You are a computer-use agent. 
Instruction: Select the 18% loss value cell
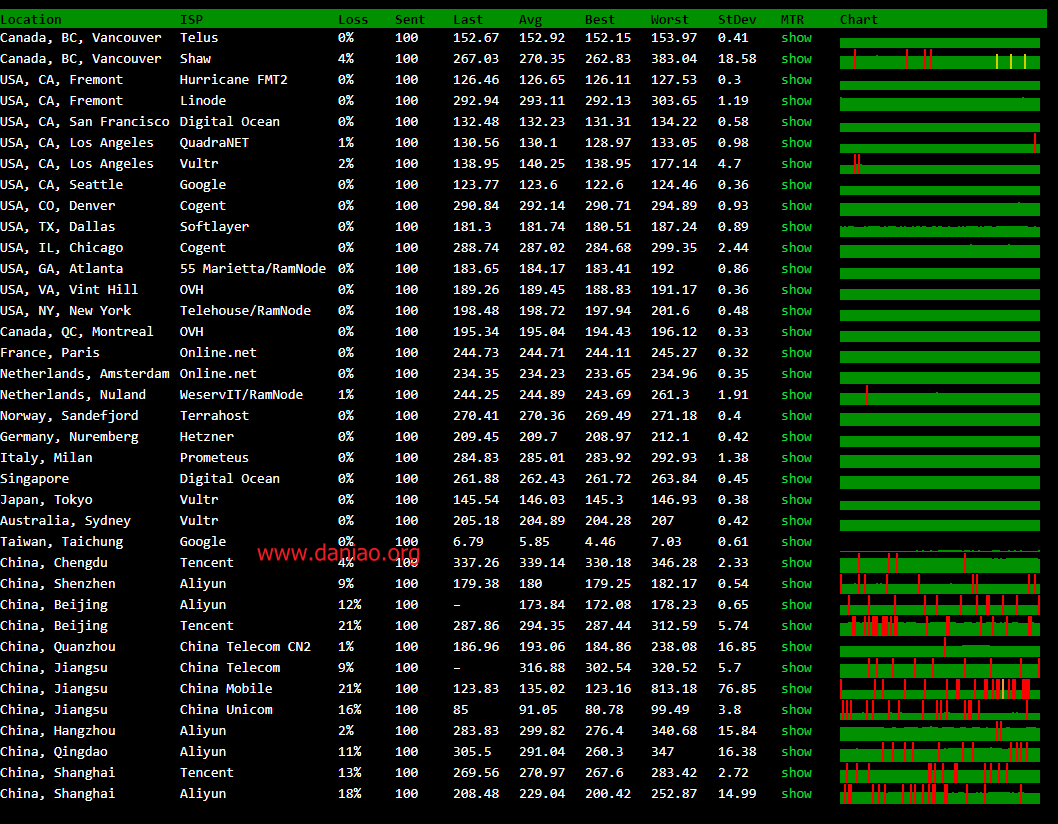[350, 794]
